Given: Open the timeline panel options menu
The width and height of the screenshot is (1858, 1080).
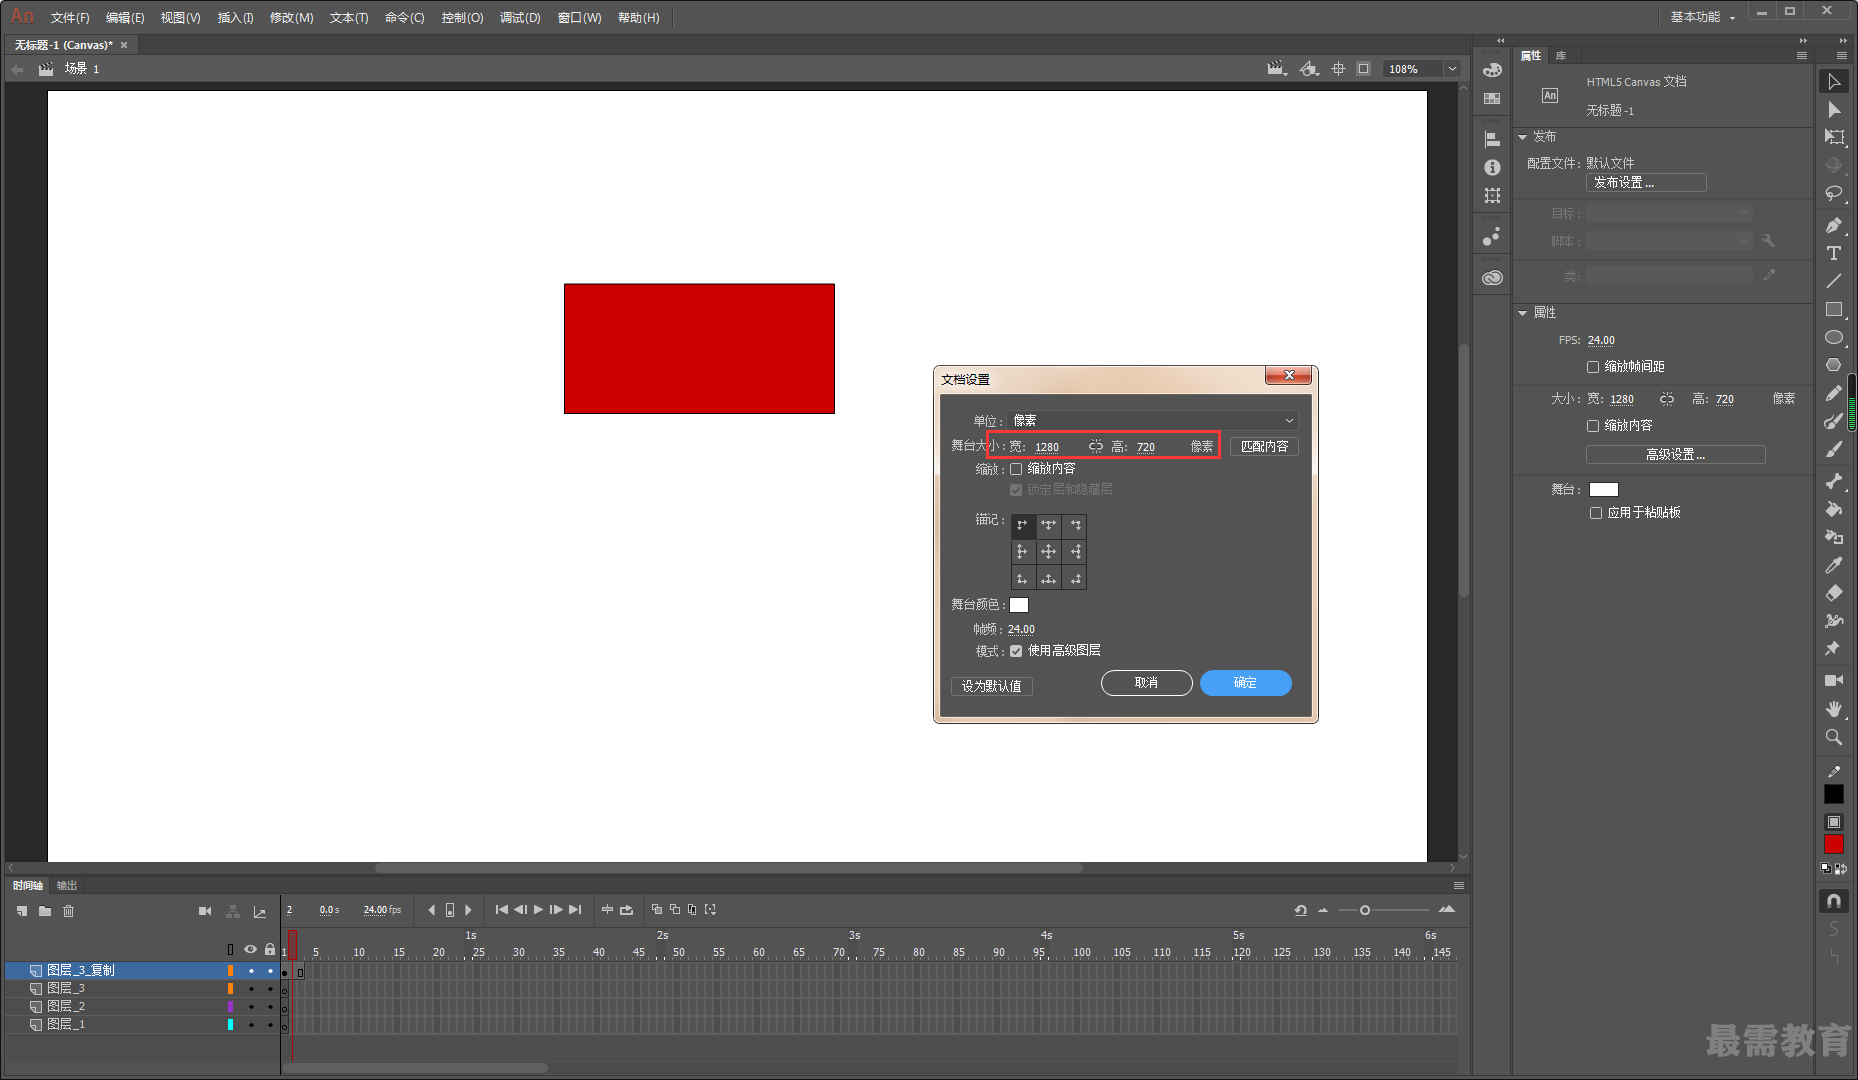Looking at the screenshot, I should (x=1459, y=886).
